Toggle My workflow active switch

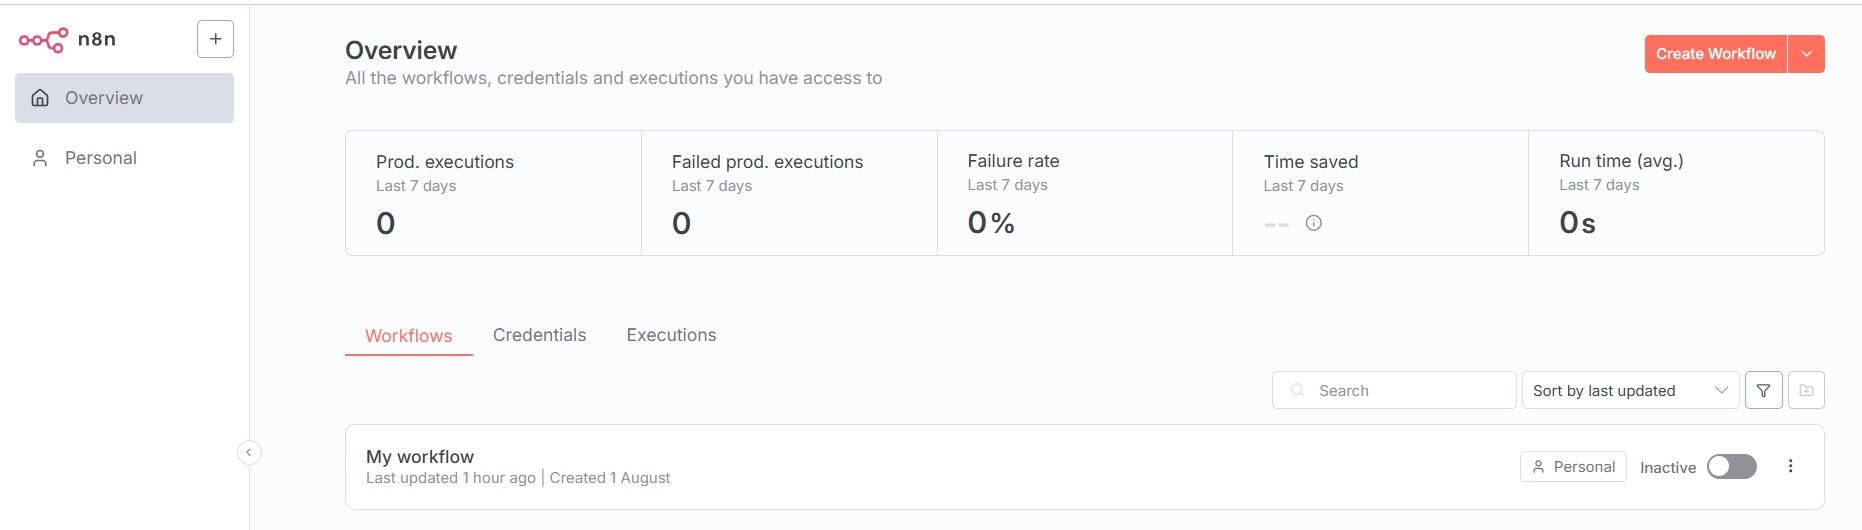(1731, 467)
